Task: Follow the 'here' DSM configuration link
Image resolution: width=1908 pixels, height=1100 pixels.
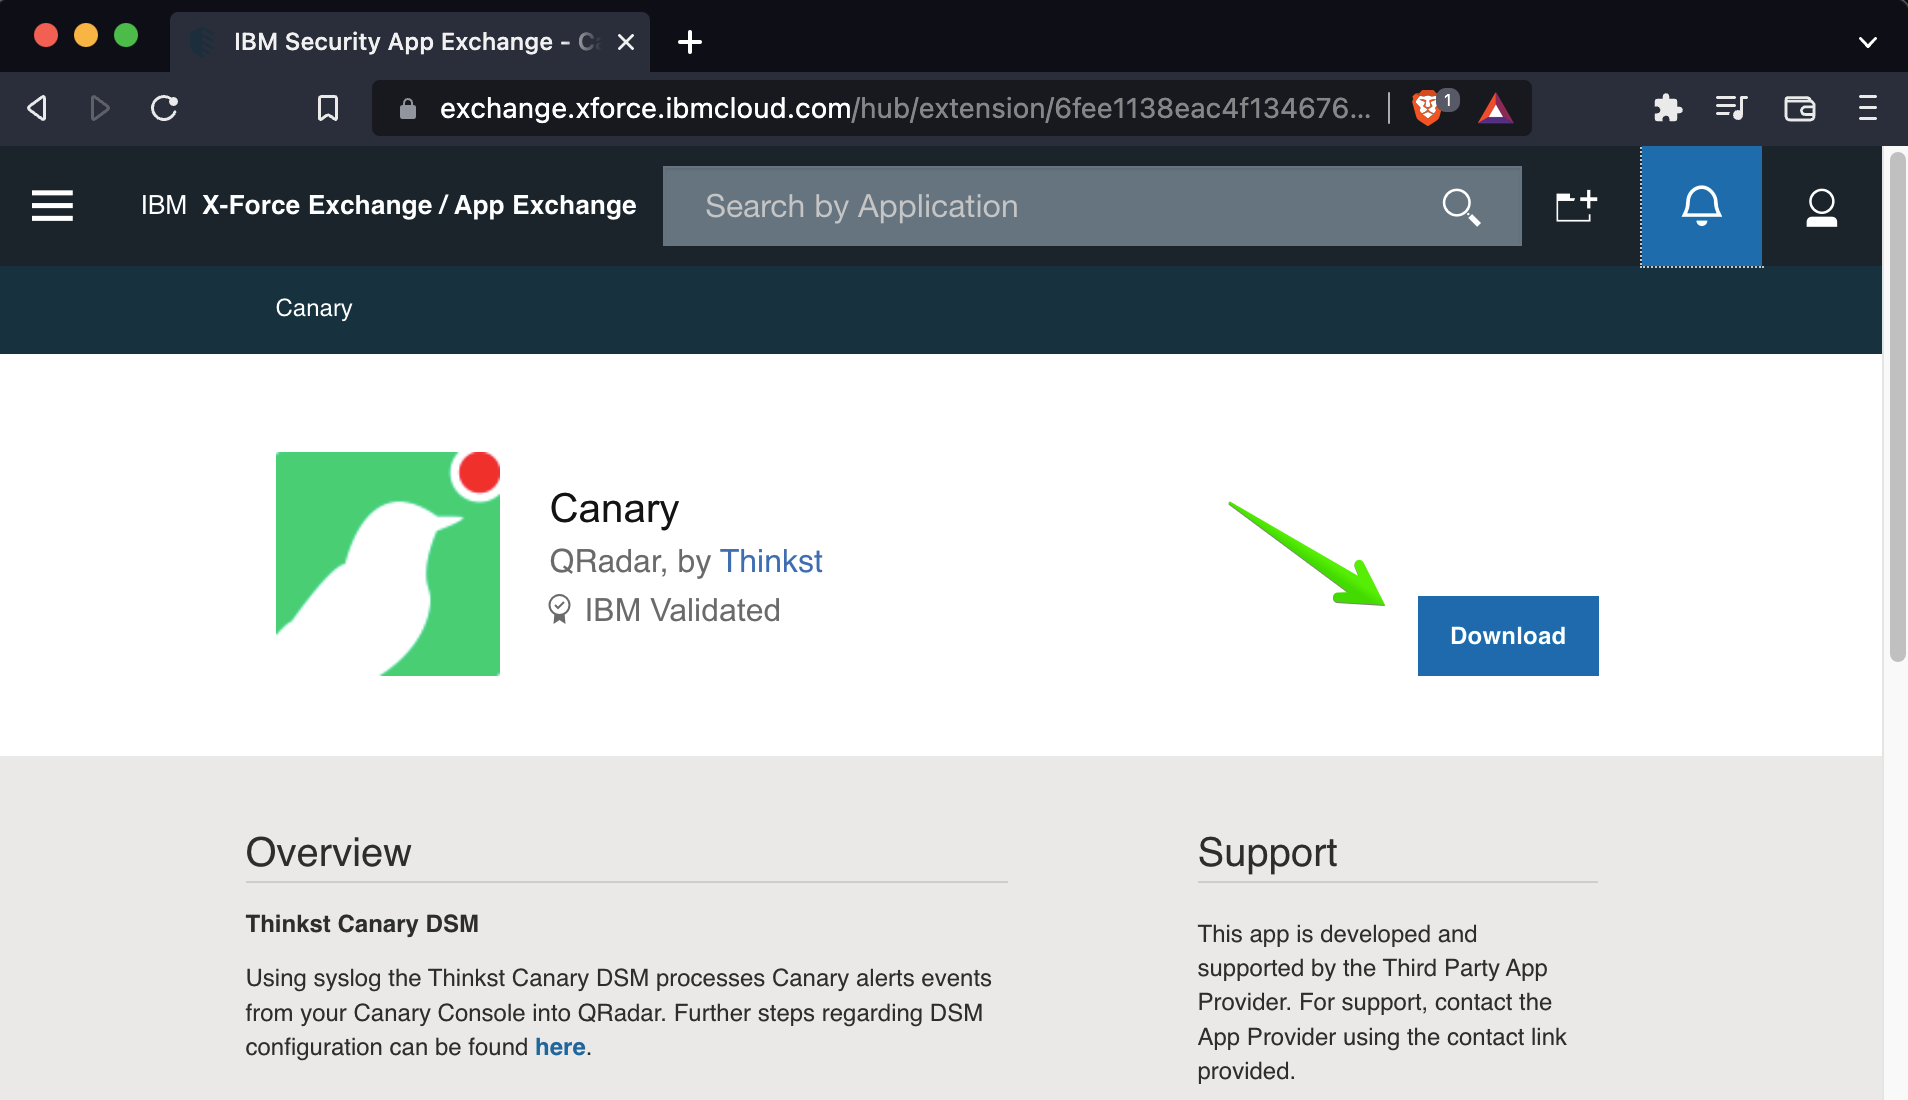Action: [x=560, y=1047]
